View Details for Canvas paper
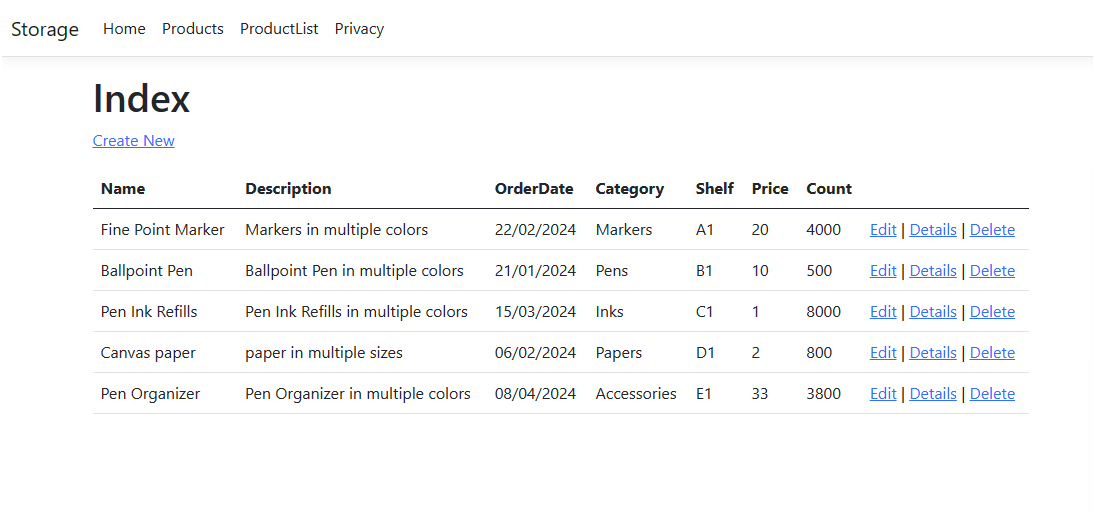The height and width of the screenshot is (514, 1095). pyautogui.click(x=932, y=353)
